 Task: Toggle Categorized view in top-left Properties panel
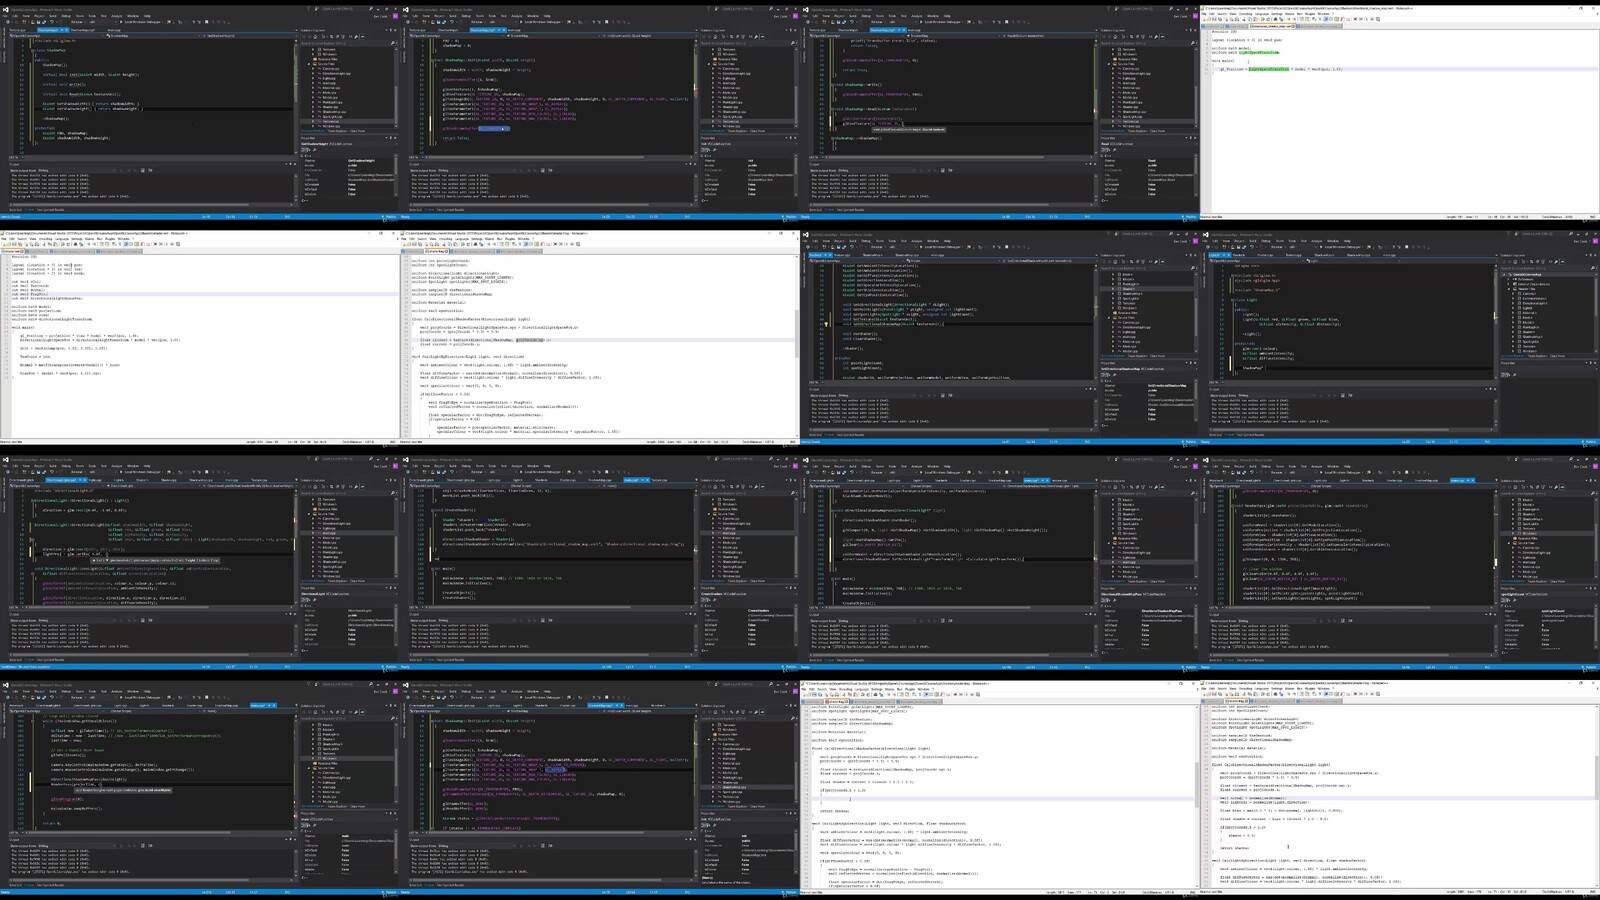click(x=304, y=150)
